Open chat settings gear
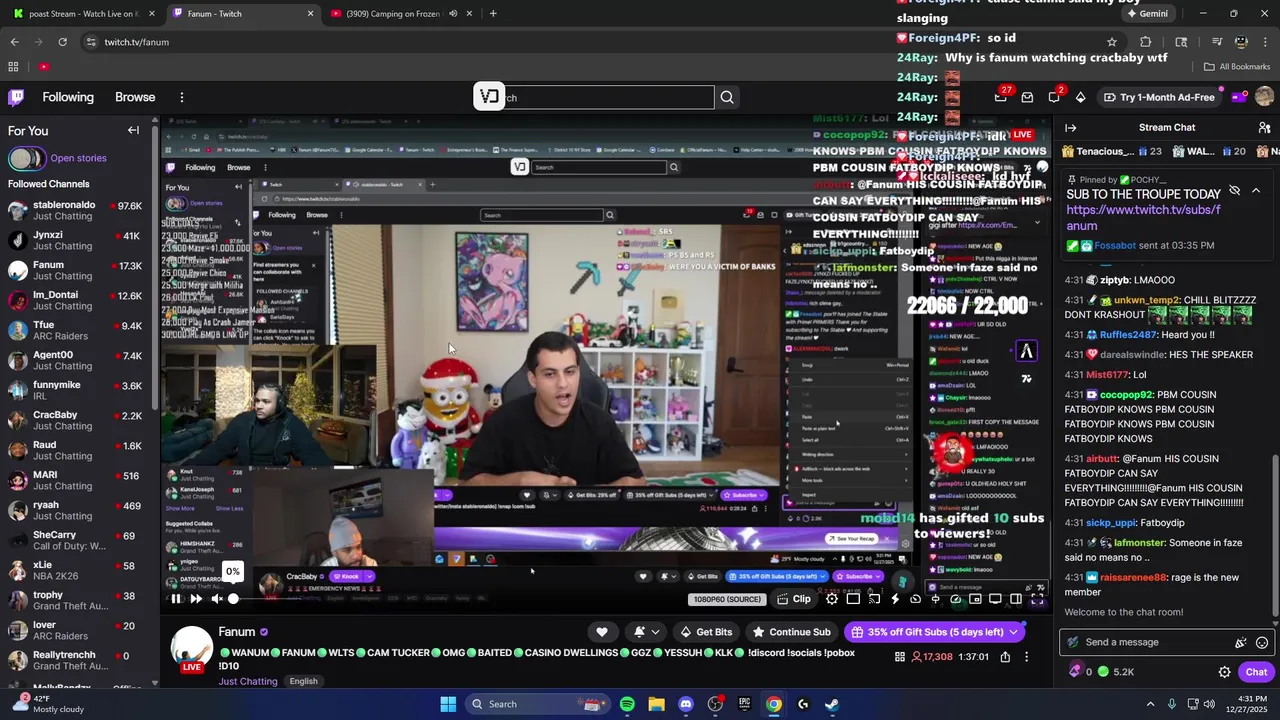The image size is (1280, 720). click(1224, 672)
